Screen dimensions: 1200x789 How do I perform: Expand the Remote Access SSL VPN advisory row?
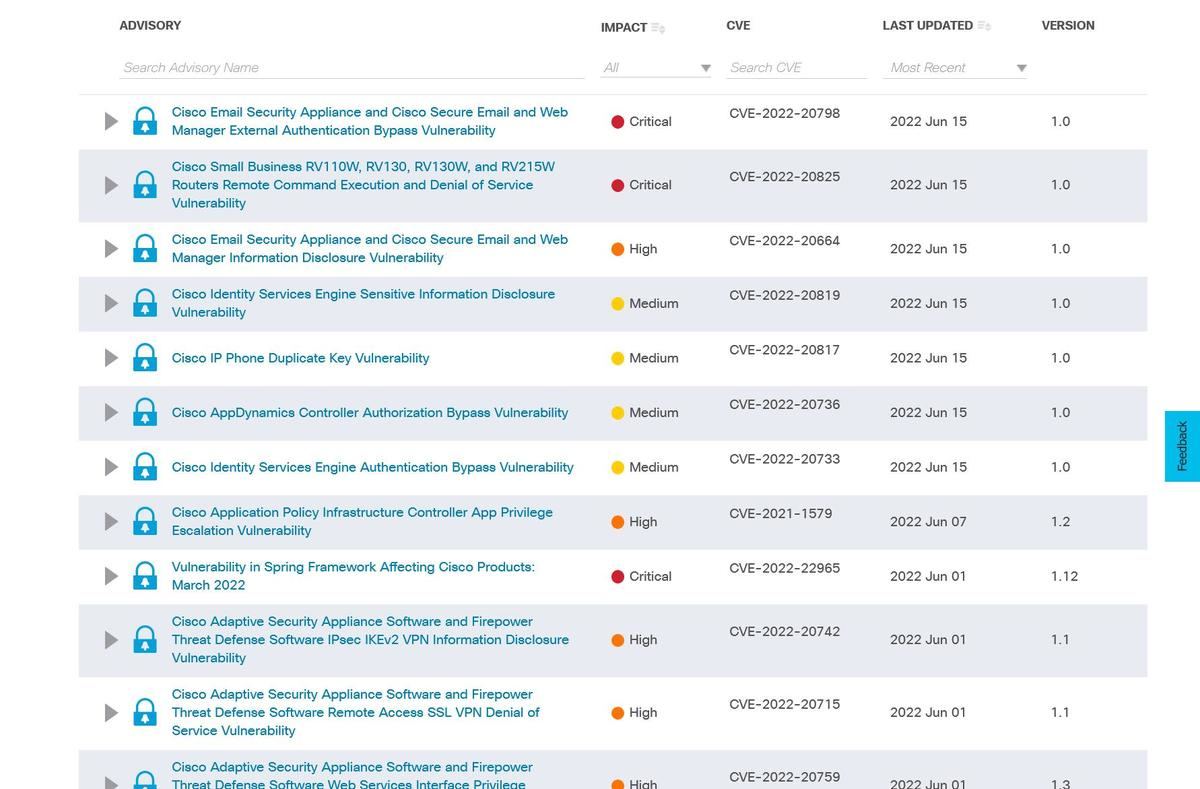[111, 712]
